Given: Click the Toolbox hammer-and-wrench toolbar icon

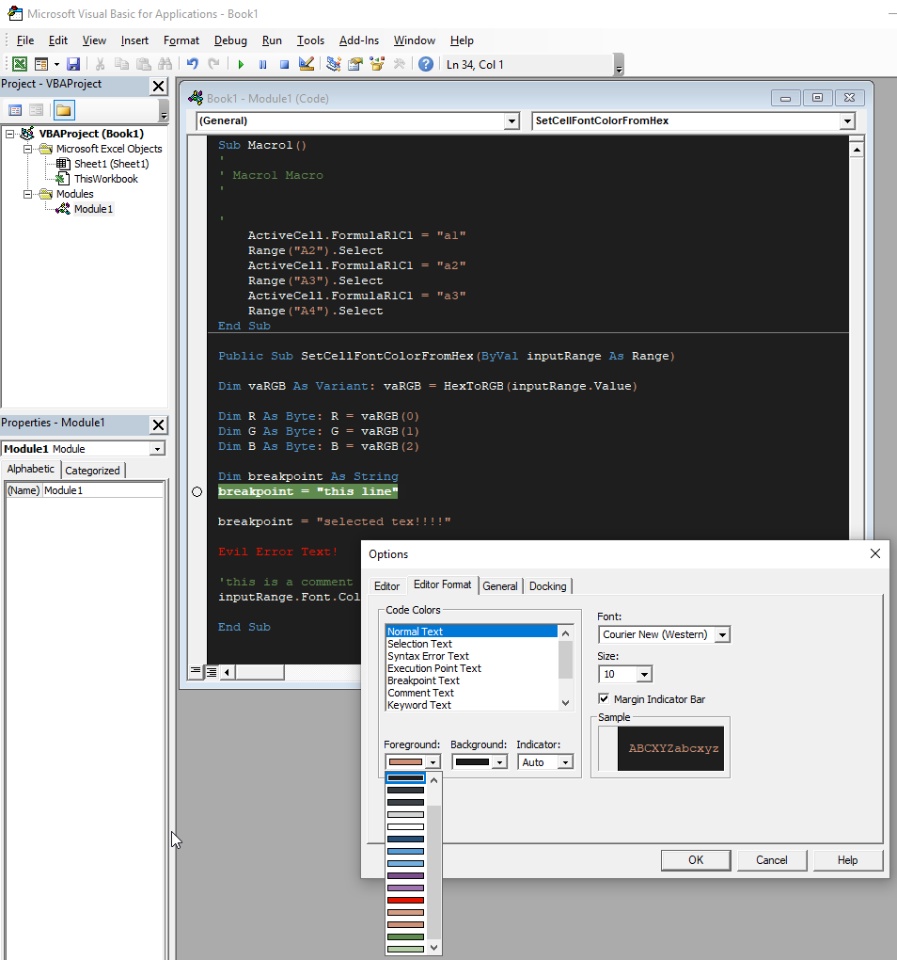Looking at the screenshot, I should click(399, 64).
